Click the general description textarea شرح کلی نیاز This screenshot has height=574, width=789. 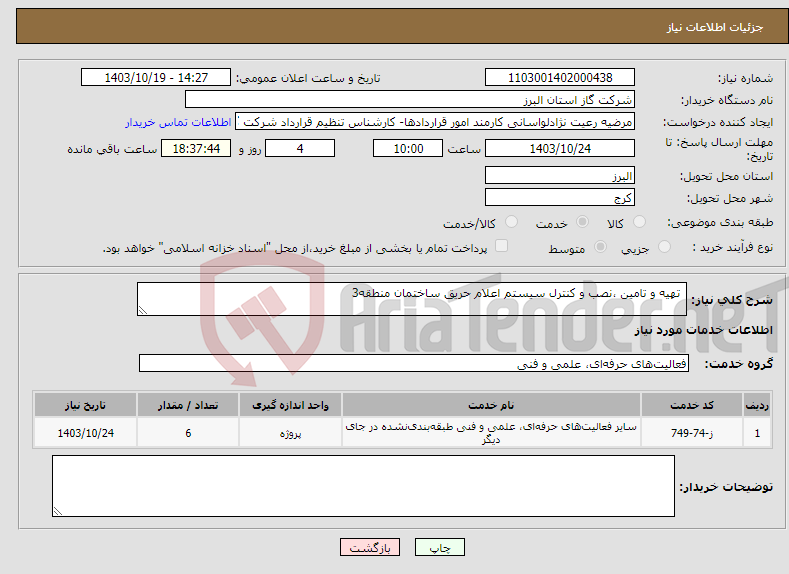412,299
